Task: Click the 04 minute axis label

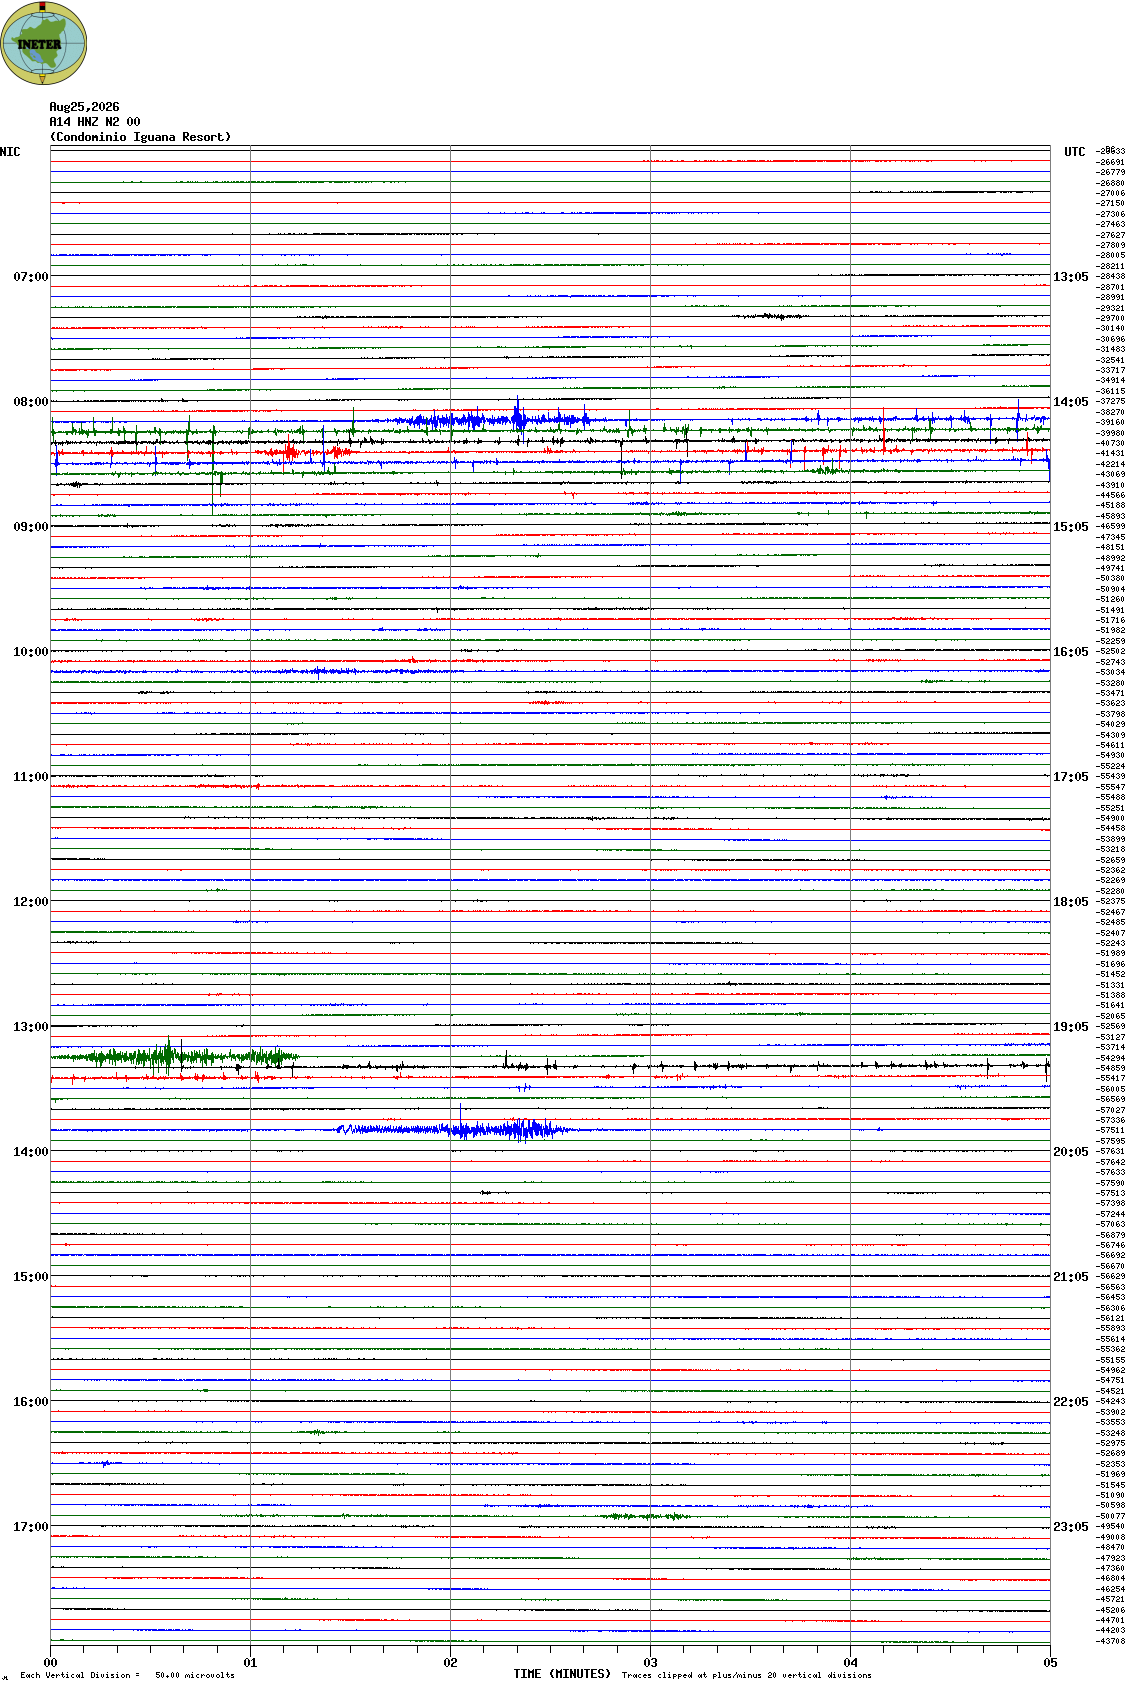Action: tap(850, 1663)
